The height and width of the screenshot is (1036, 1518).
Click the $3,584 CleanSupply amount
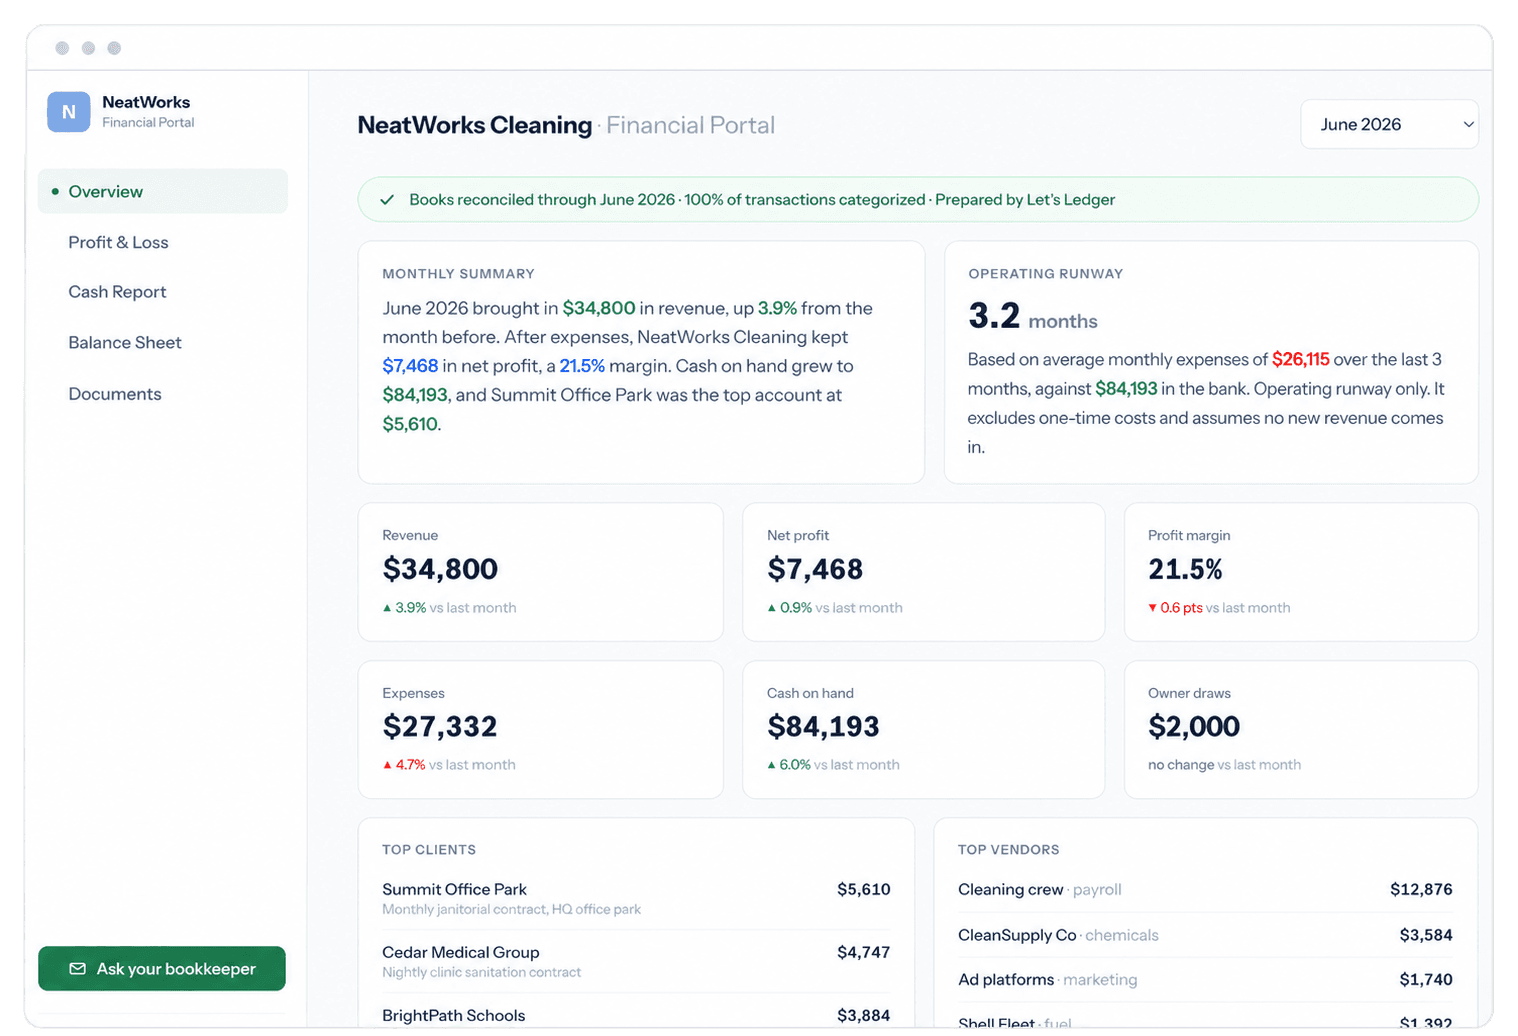pyautogui.click(x=1426, y=935)
